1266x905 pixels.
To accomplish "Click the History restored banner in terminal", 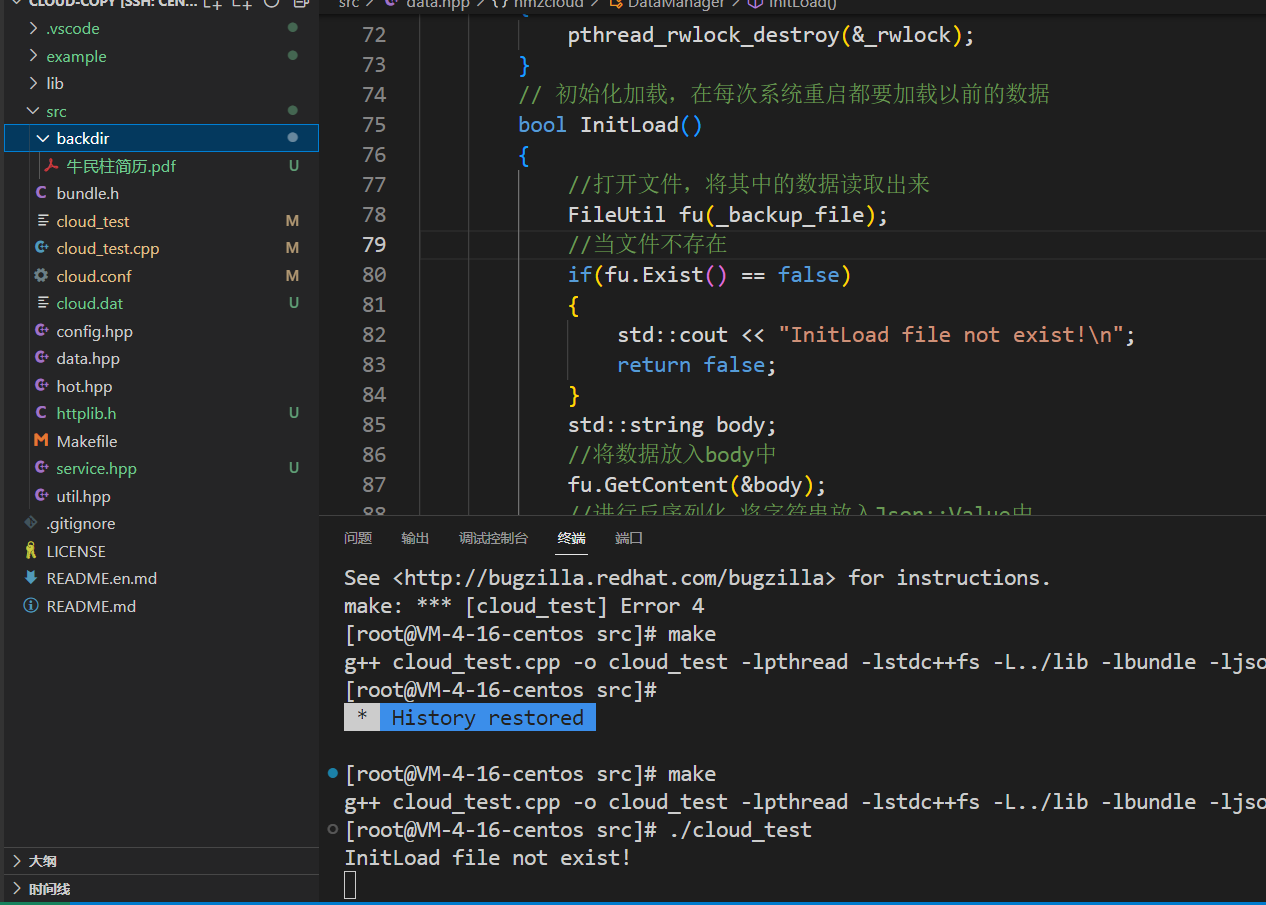I will pyautogui.click(x=469, y=718).
